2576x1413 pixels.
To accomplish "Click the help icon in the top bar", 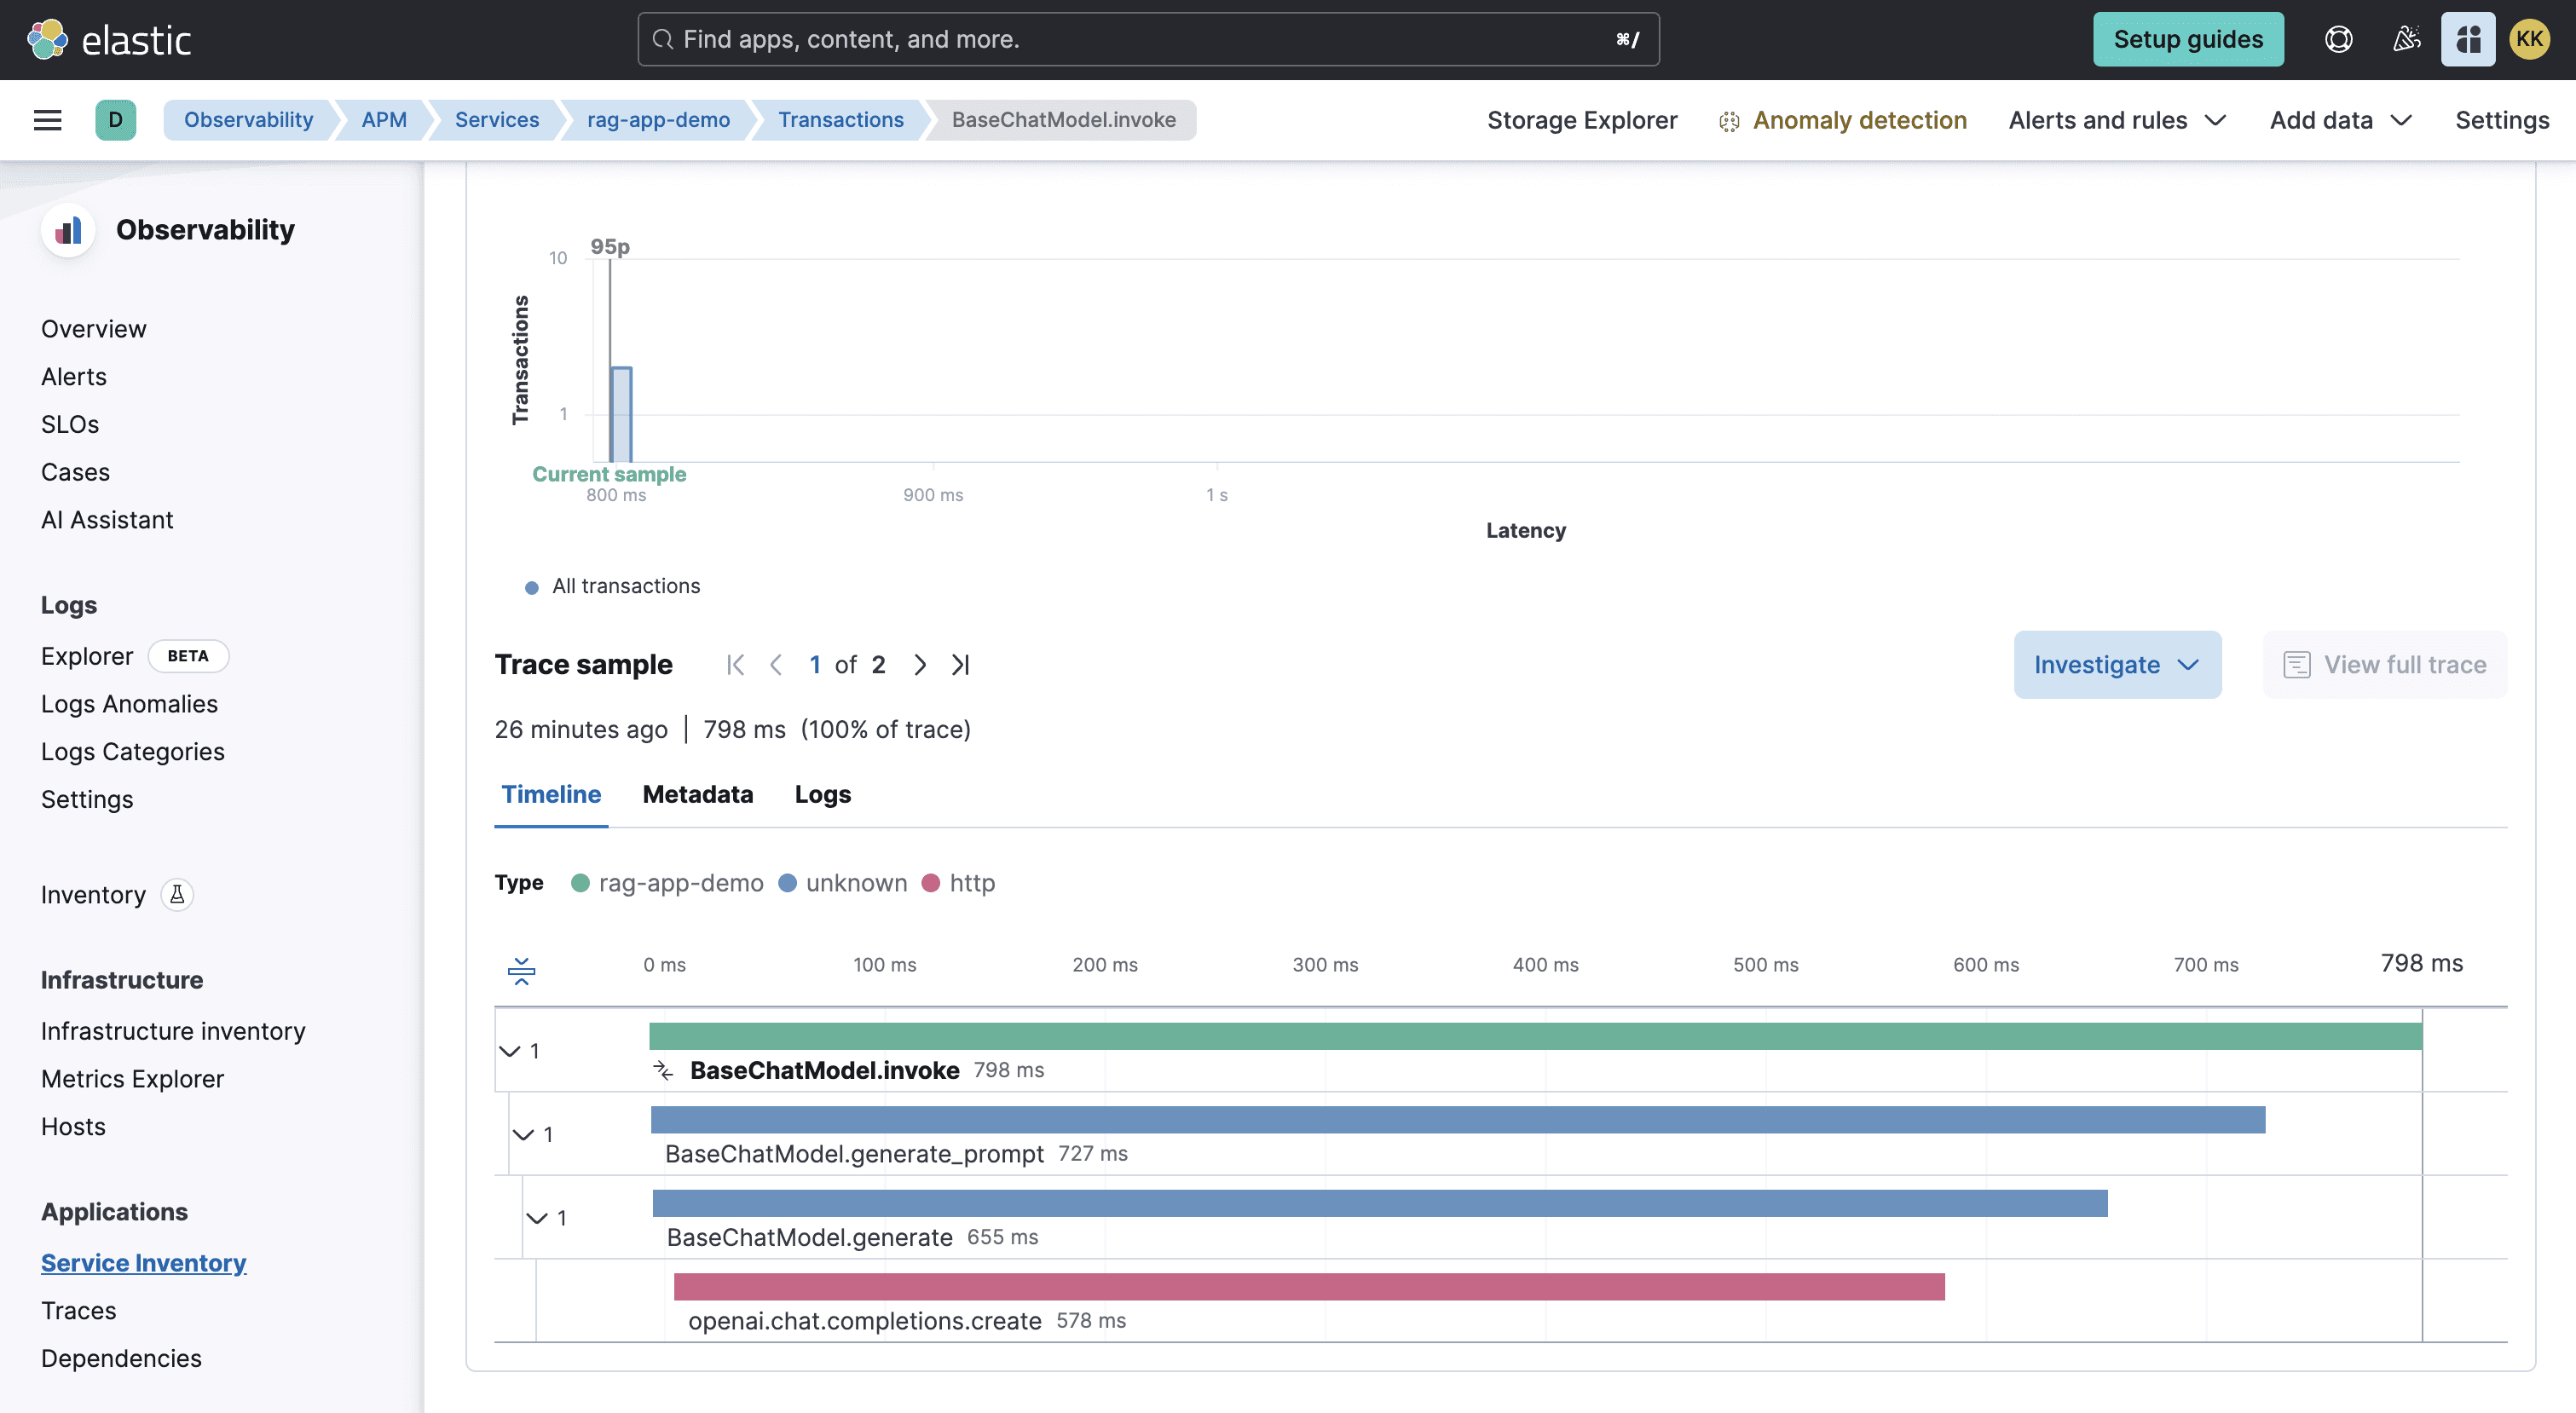I will 2338,39.
